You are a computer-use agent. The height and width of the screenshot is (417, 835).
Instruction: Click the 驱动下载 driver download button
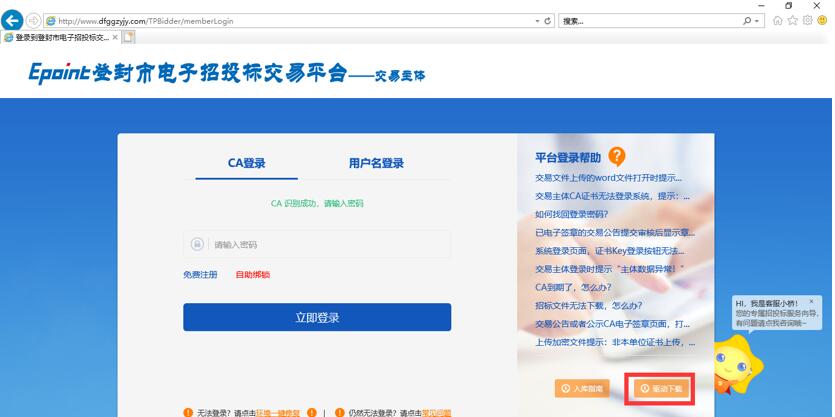(x=659, y=388)
